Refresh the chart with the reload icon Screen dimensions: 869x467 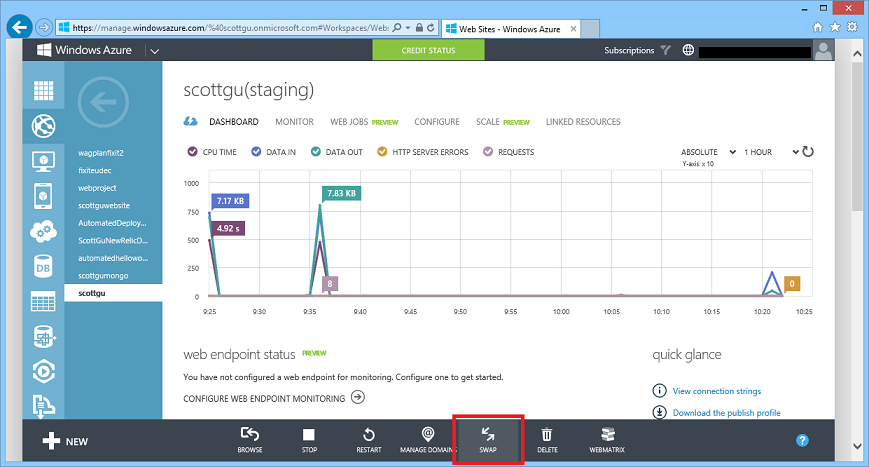click(808, 152)
